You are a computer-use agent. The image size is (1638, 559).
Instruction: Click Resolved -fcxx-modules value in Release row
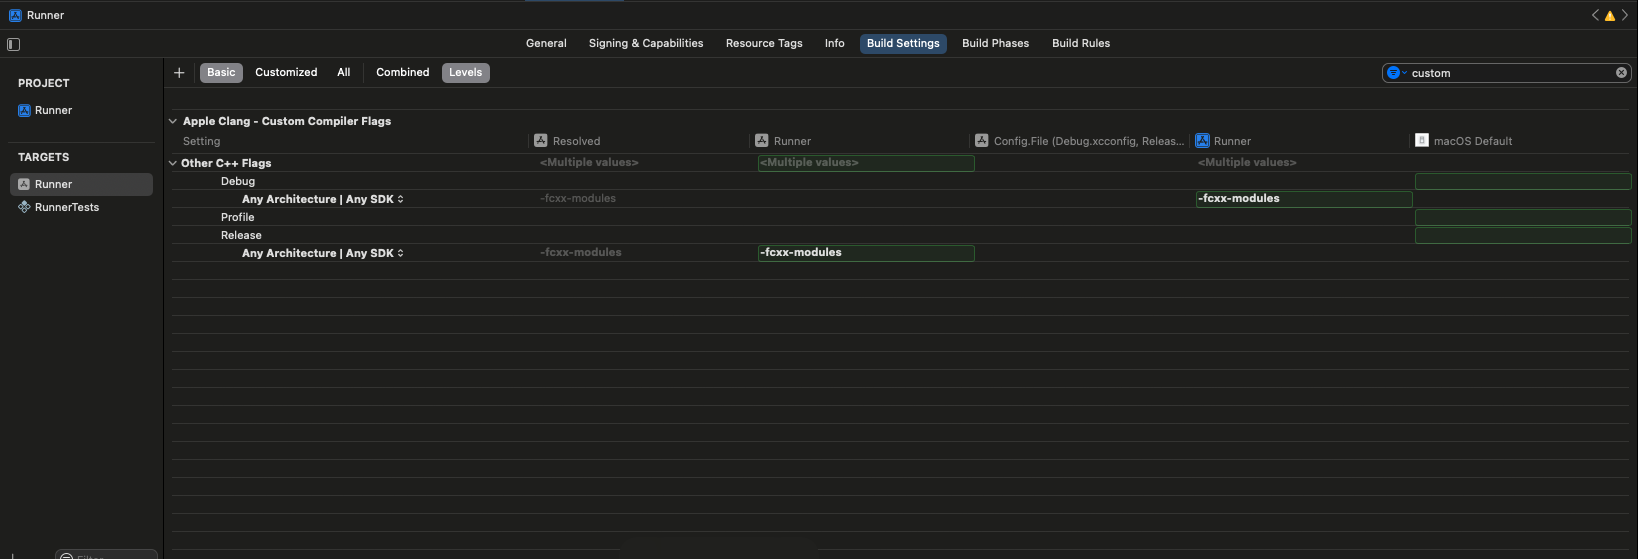pos(581,253)
